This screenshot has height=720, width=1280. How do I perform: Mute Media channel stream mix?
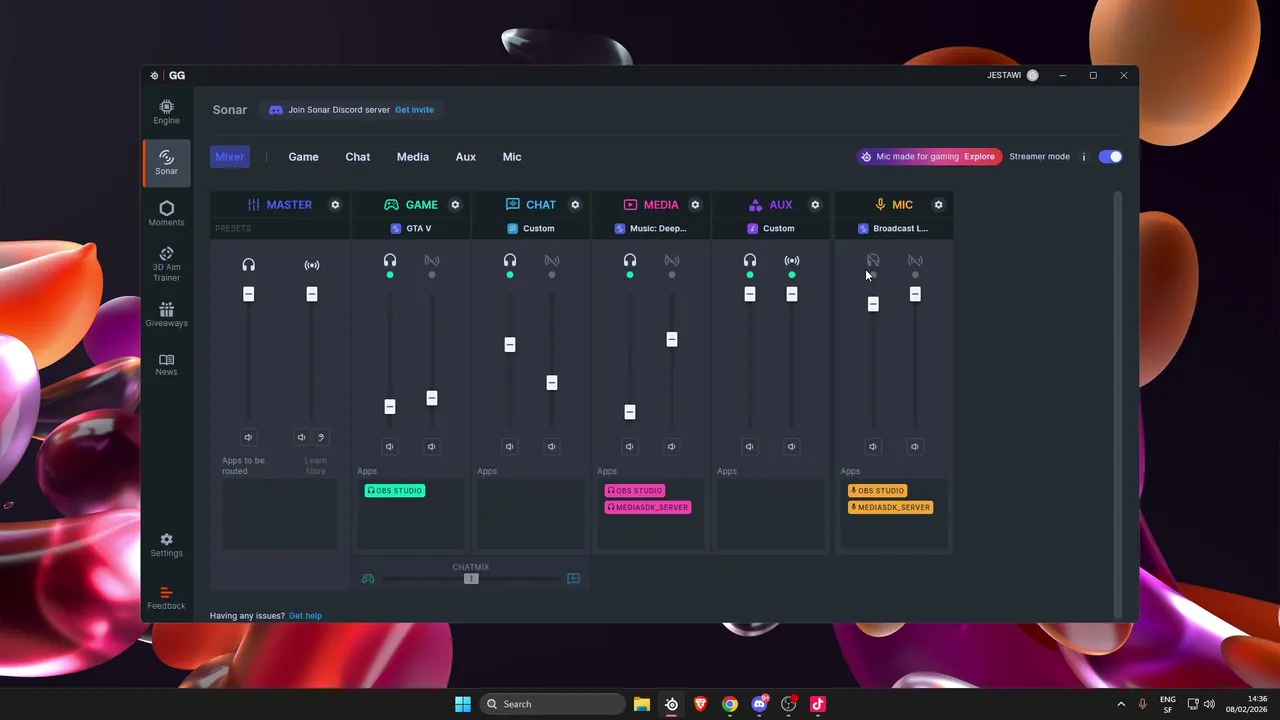tap(671, 447)
